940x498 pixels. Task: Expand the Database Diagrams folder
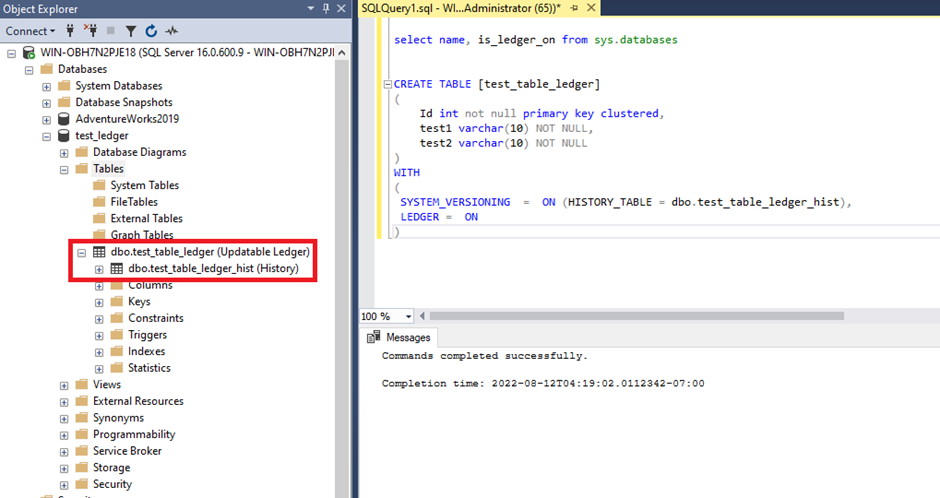click(x=64, y=153)
